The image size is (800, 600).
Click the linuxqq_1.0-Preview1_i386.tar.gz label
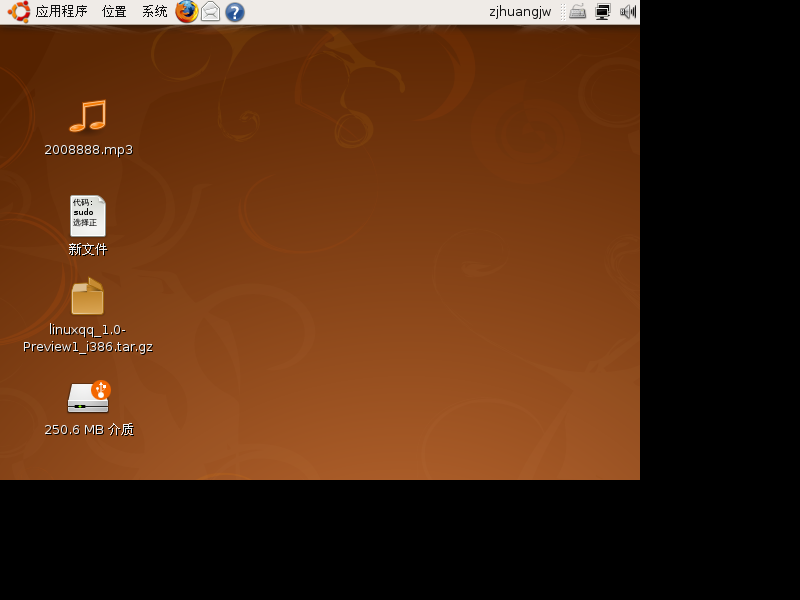click(88, 338)
